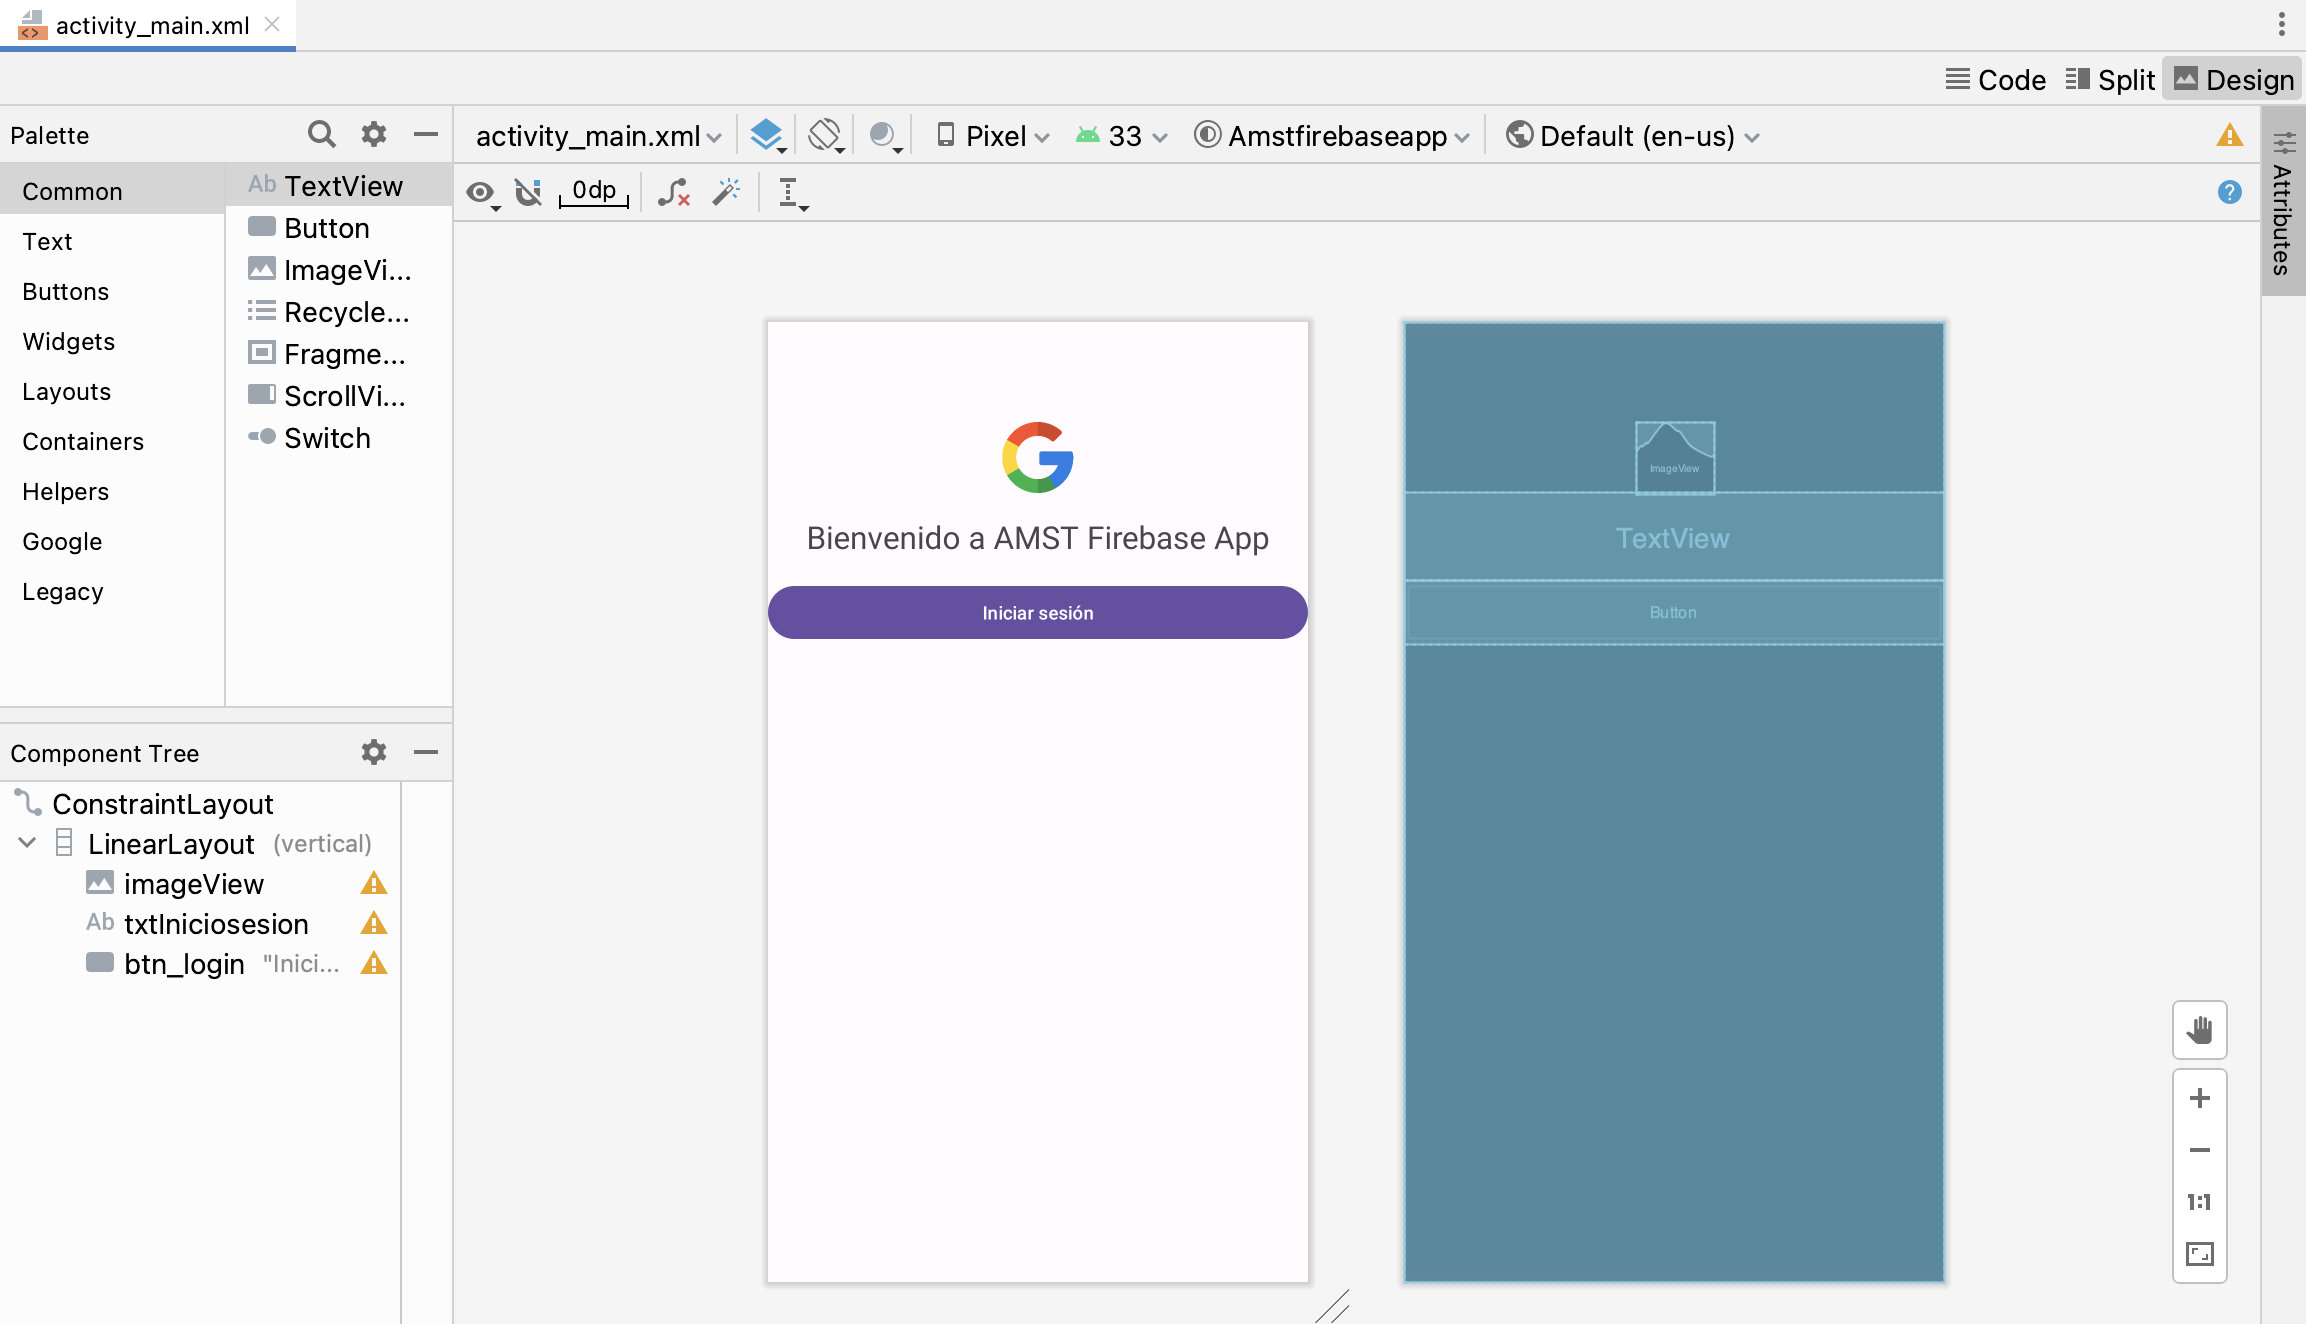Click the Google logo in design preview
Screen dimensions: 2306x1324
pyautogui.click(x=1038, y=457)
